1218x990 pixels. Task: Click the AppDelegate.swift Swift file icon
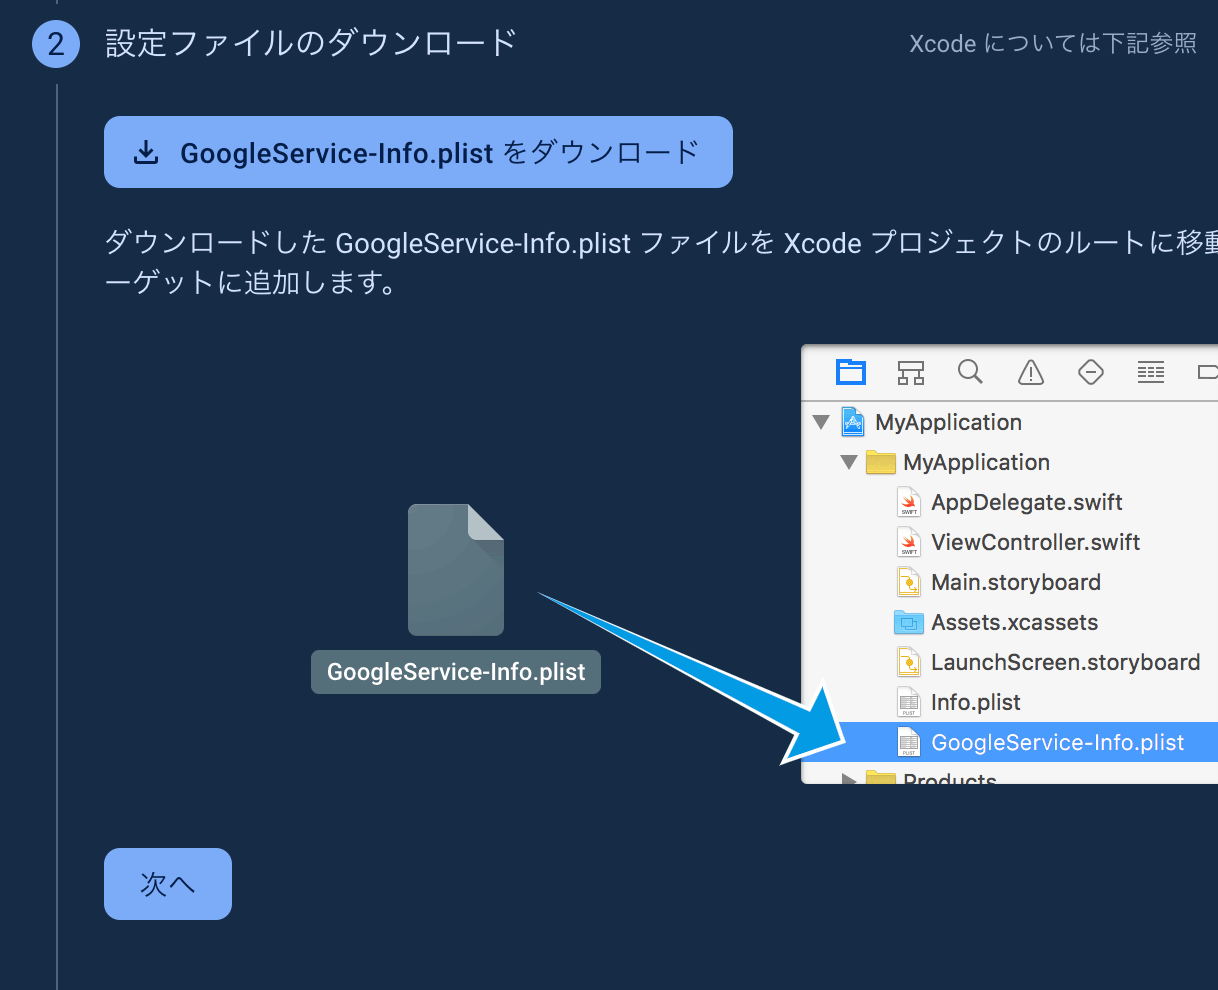tap(908, 502)
